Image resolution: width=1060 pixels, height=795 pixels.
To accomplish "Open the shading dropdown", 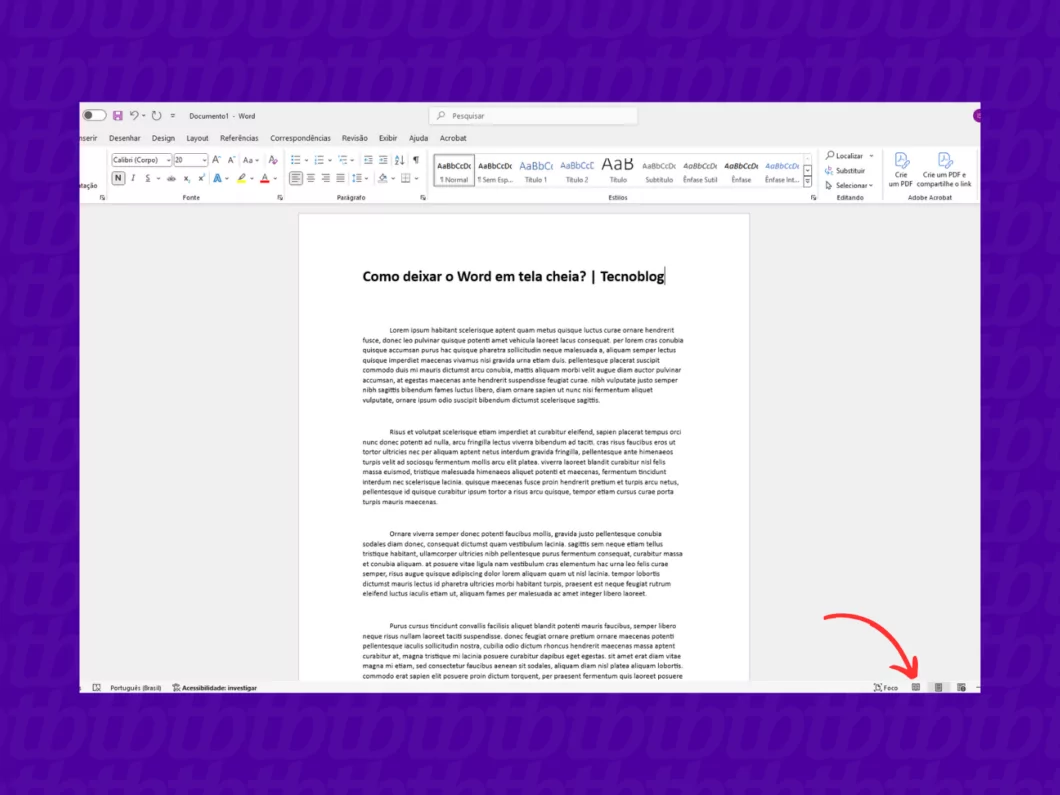I will point(393,178).
